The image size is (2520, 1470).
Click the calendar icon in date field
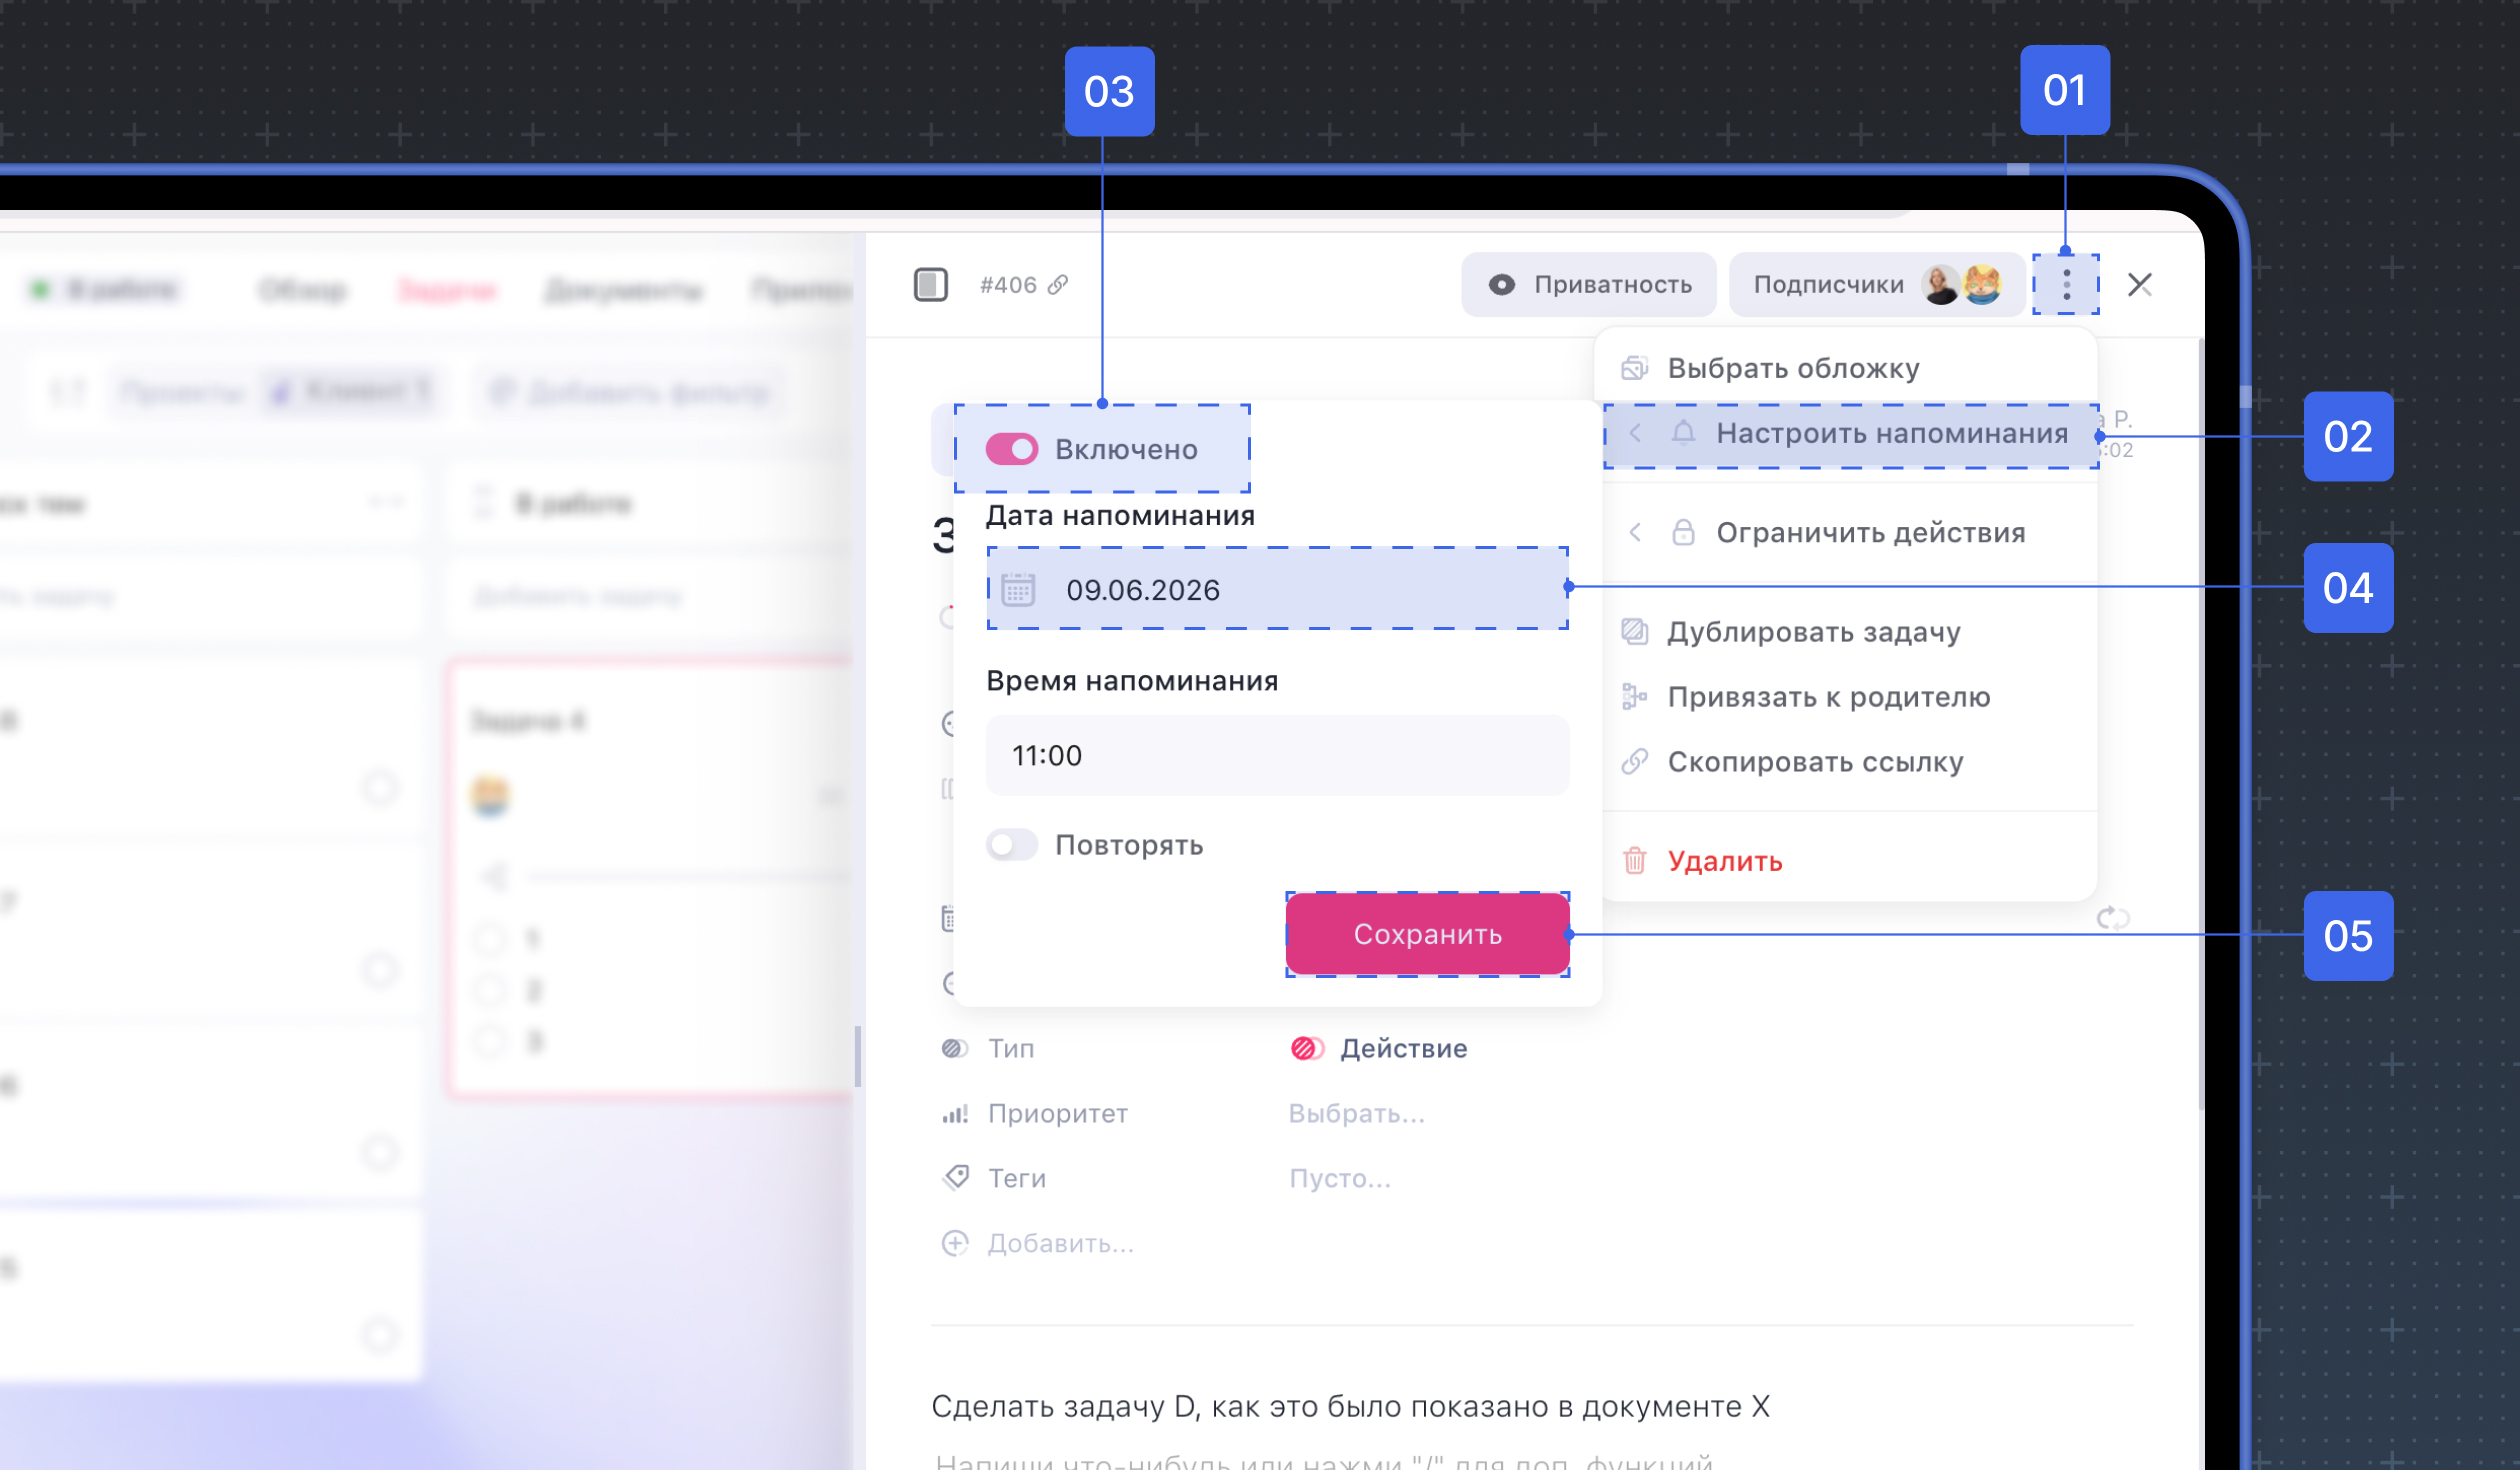click(x=1018, y=590)
